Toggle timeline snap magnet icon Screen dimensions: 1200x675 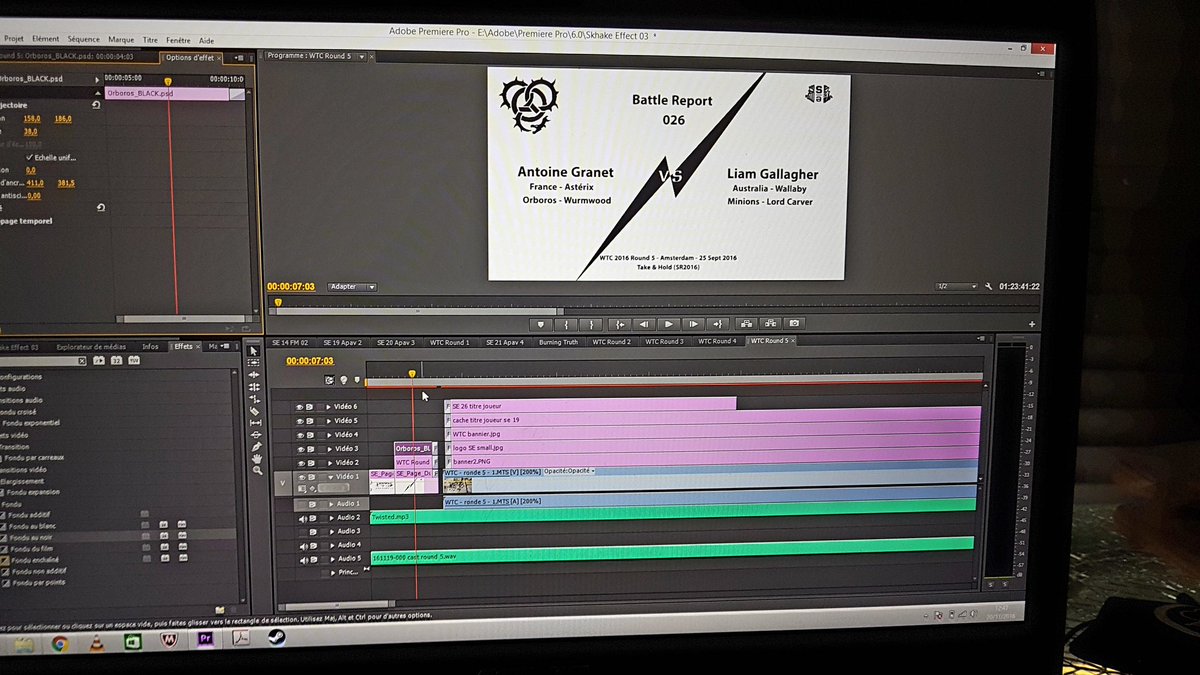330,380
